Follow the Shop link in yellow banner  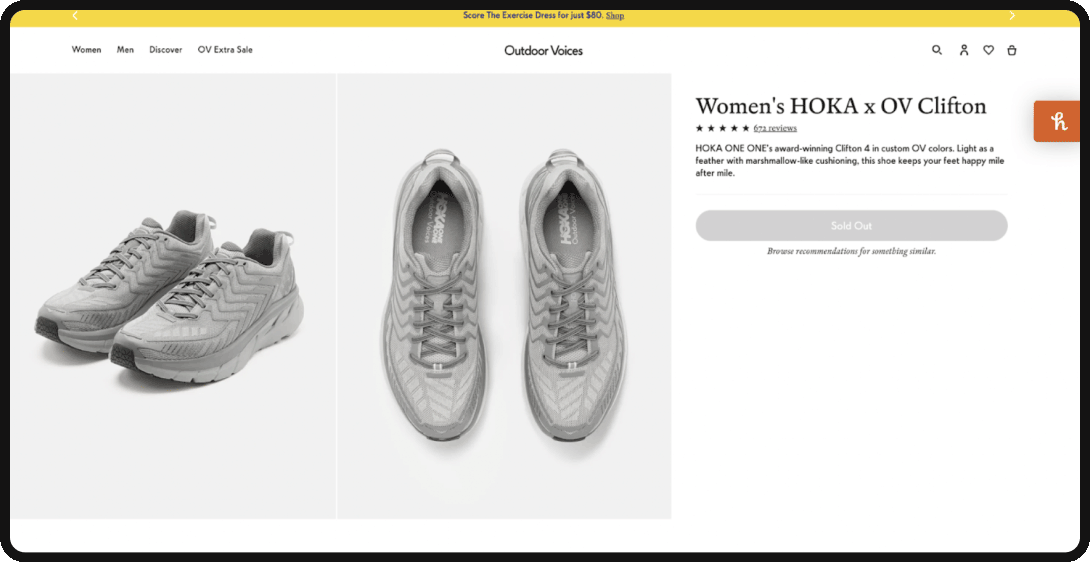pyautogui.click(x=615, y=15)
